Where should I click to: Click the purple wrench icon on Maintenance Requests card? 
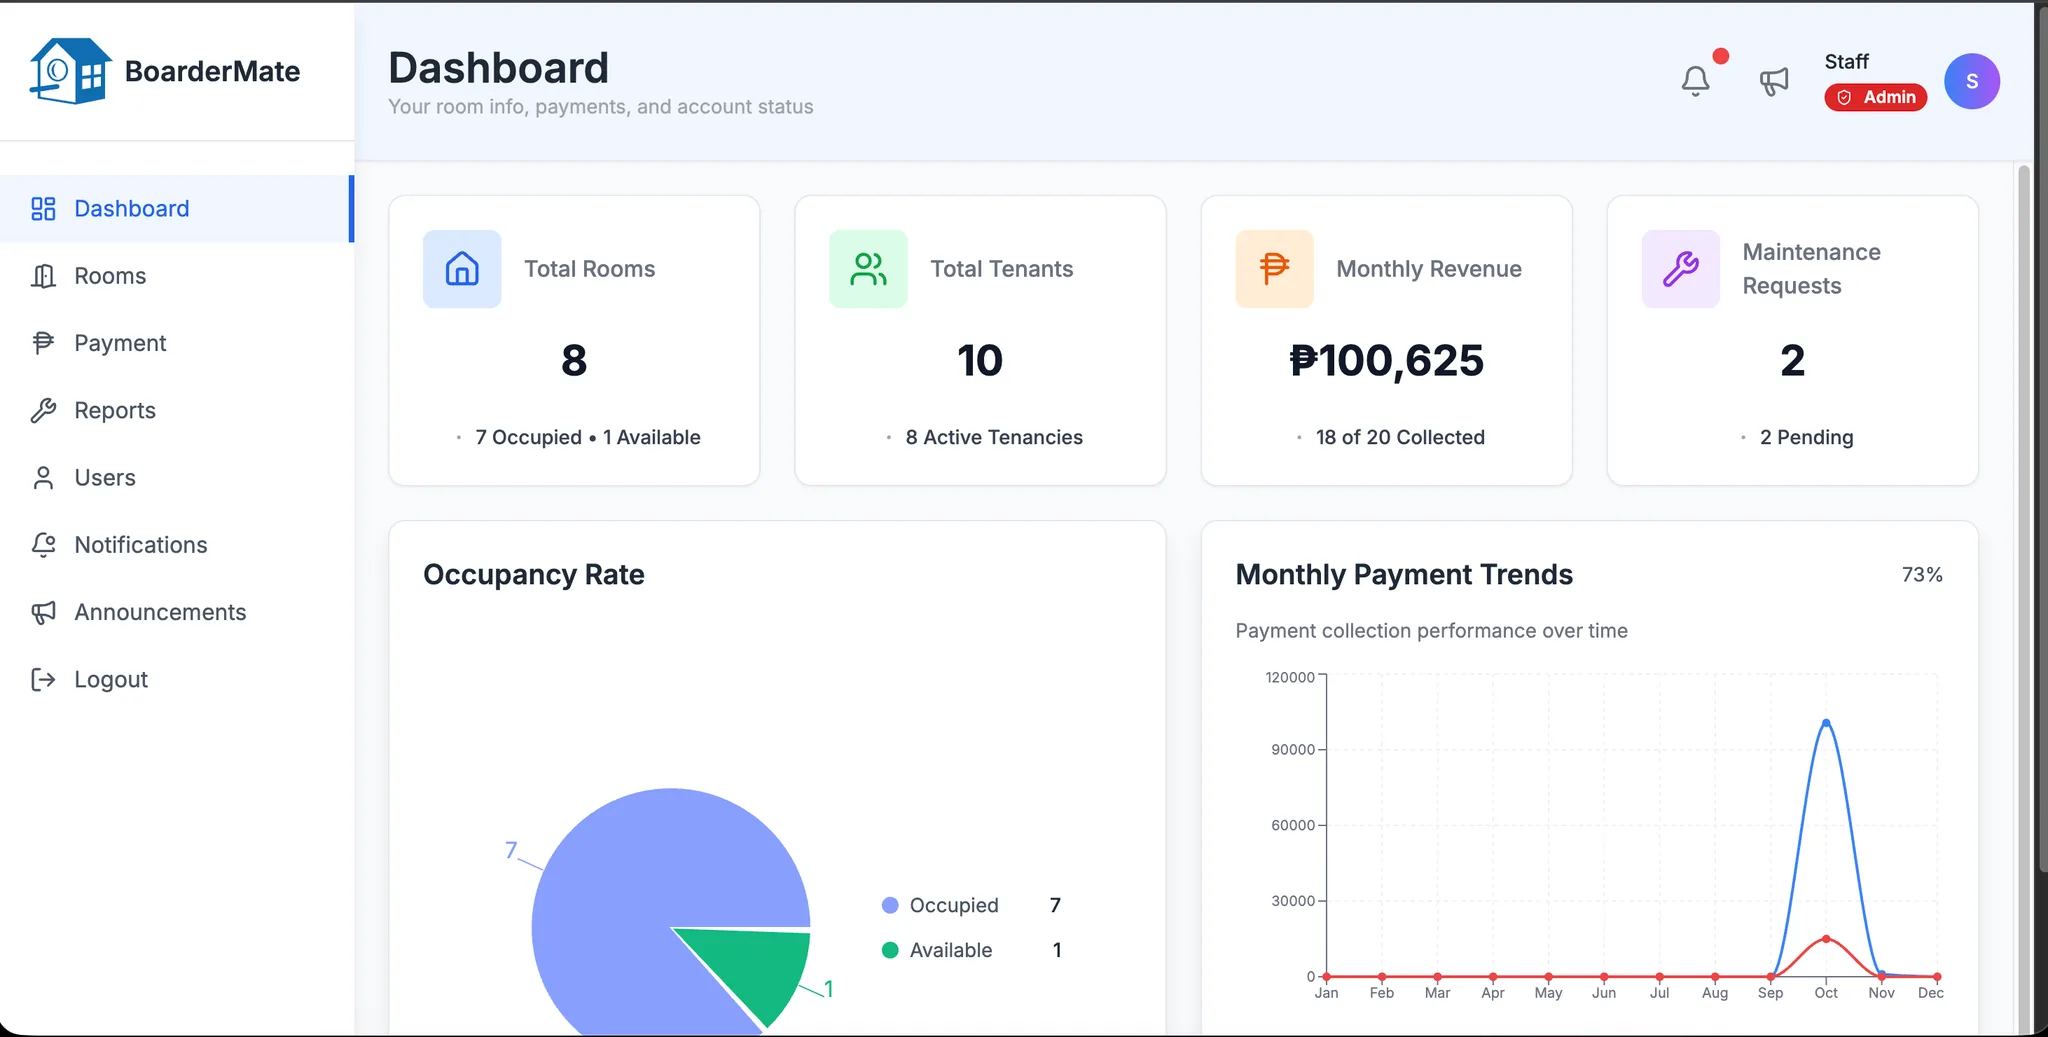(x=1680, y=269)
